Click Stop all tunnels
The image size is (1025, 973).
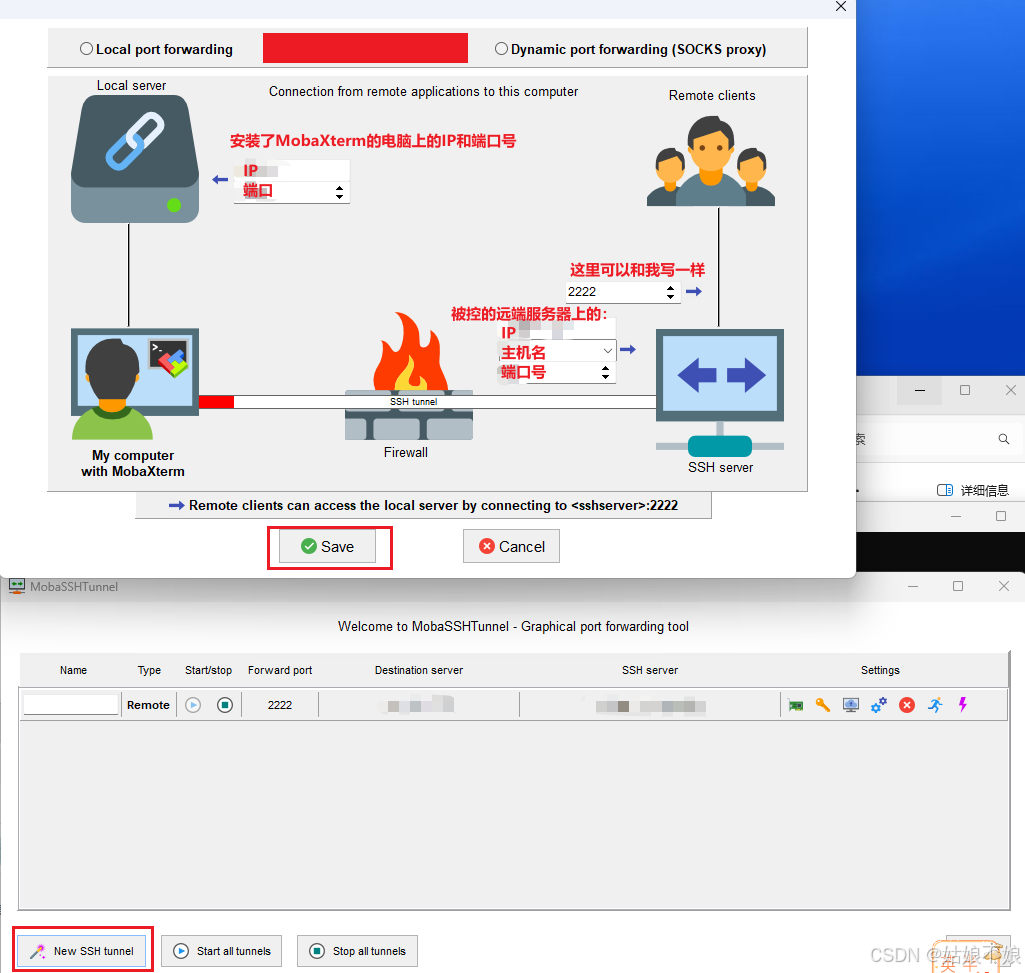coord(358,951)
